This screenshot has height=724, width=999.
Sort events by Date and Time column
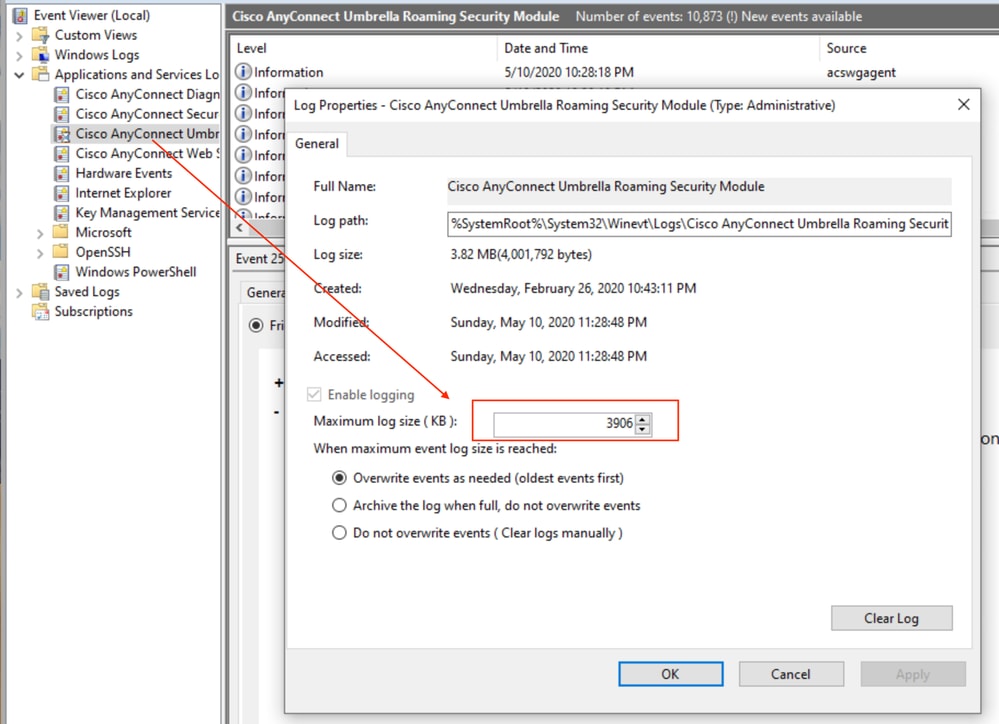[546, 48]
